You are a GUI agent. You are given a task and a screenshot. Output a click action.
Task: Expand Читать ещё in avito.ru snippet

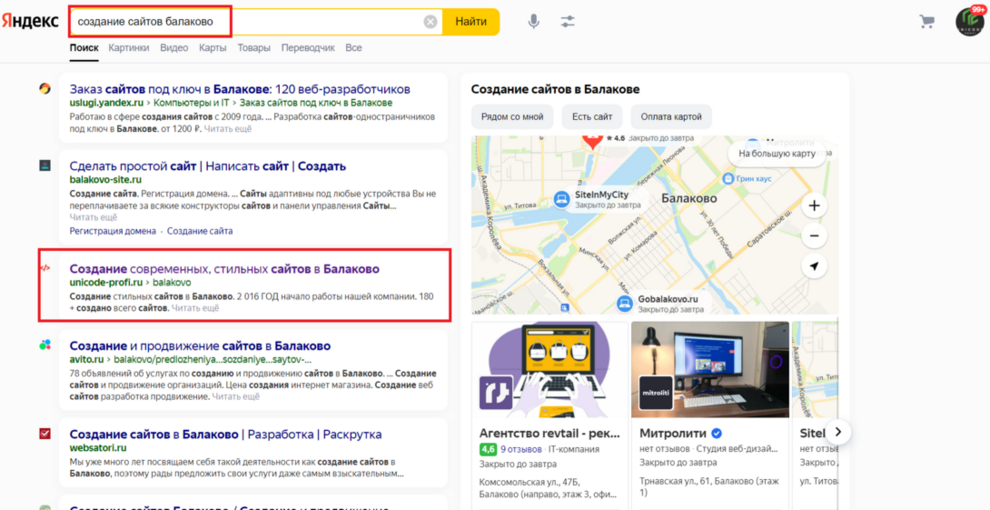[236, 396]
